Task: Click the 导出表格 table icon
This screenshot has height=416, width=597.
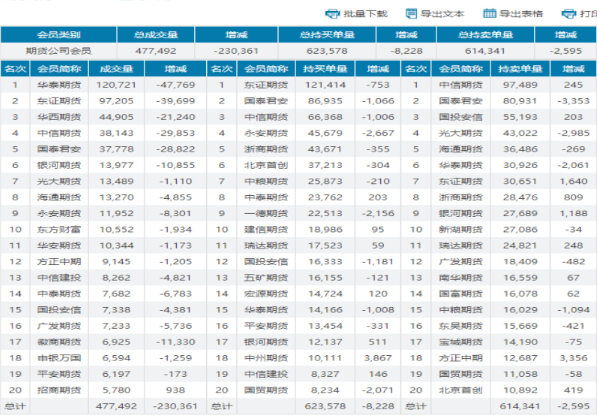Action: point(489,14)
